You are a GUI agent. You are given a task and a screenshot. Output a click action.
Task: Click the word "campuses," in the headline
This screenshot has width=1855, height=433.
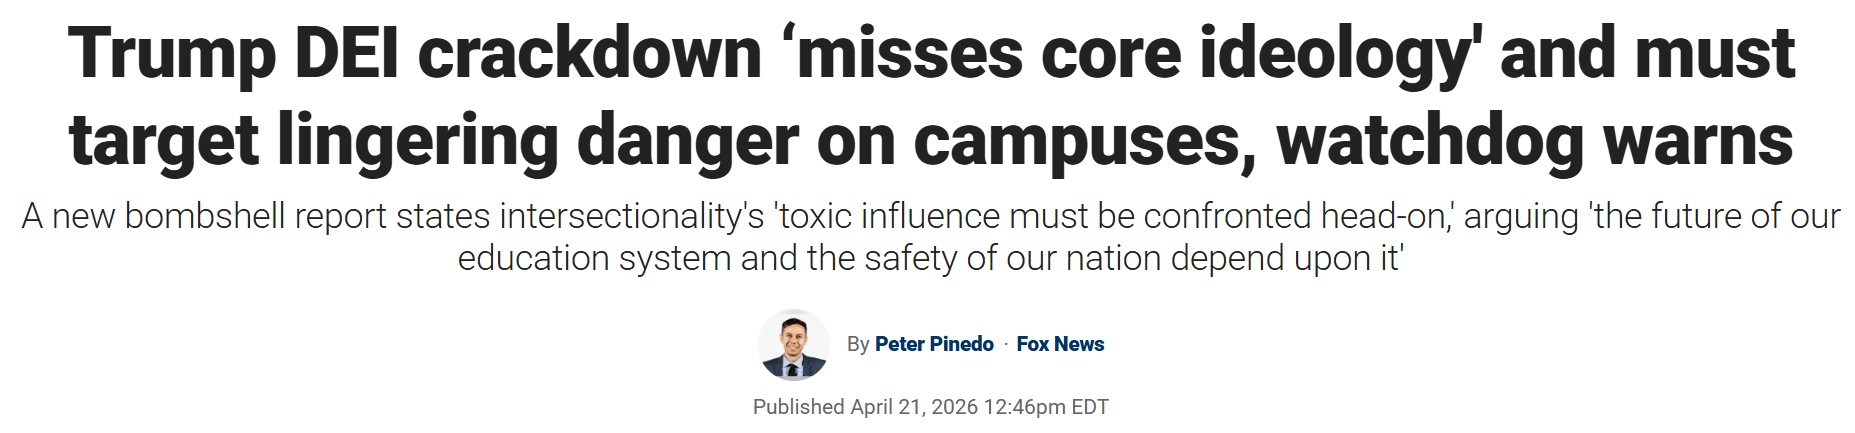[1086, 140]
